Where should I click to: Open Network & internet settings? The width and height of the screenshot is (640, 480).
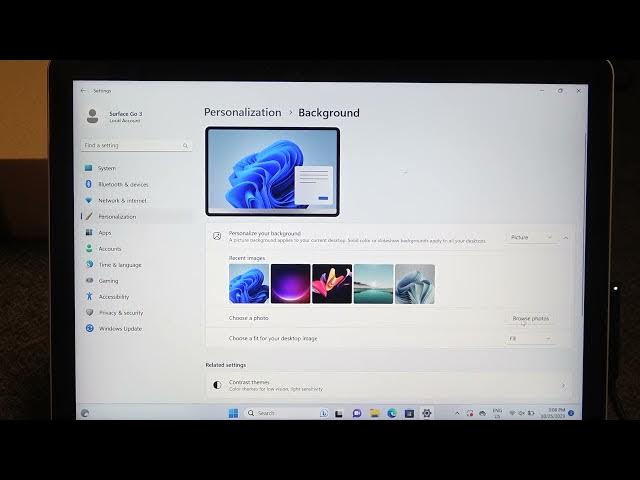pyautogui.click(x=136, y=200)
